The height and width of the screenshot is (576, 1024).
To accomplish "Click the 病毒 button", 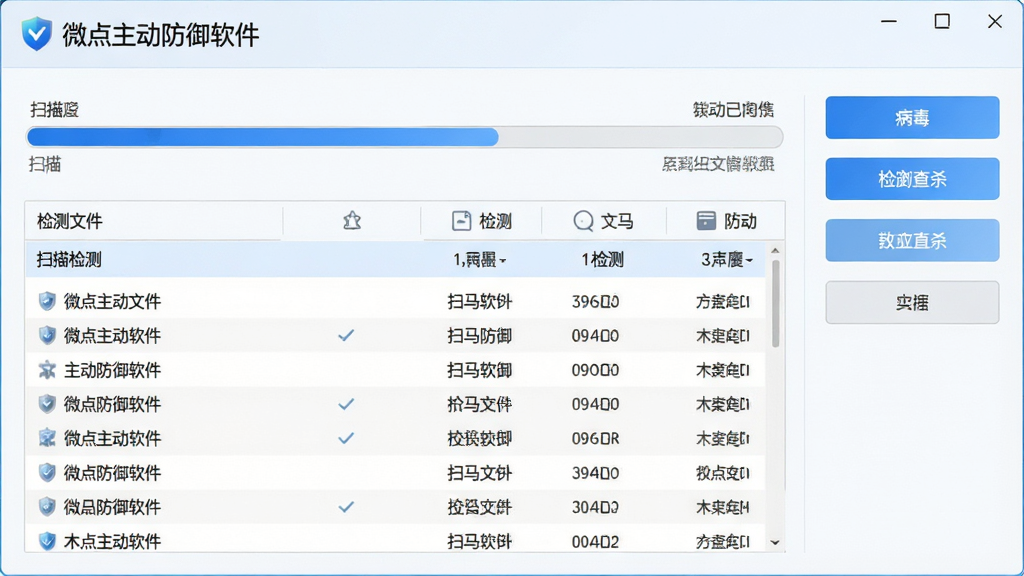I will (912, 118).
